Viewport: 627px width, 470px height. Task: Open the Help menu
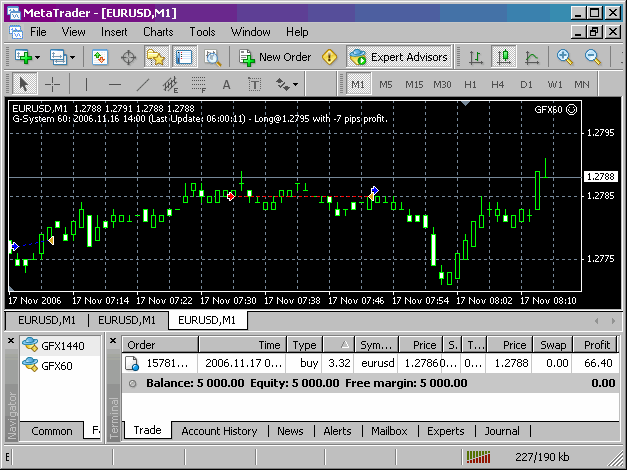point(297,32)
